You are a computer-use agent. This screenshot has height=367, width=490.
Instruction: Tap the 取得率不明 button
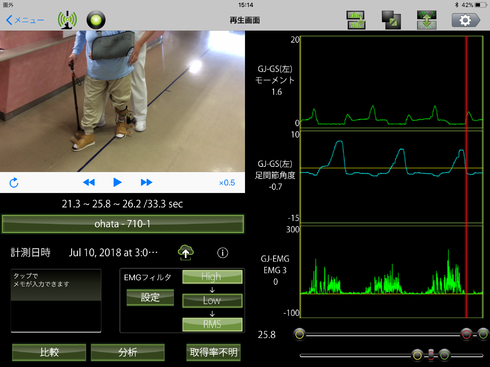(213, 352)
